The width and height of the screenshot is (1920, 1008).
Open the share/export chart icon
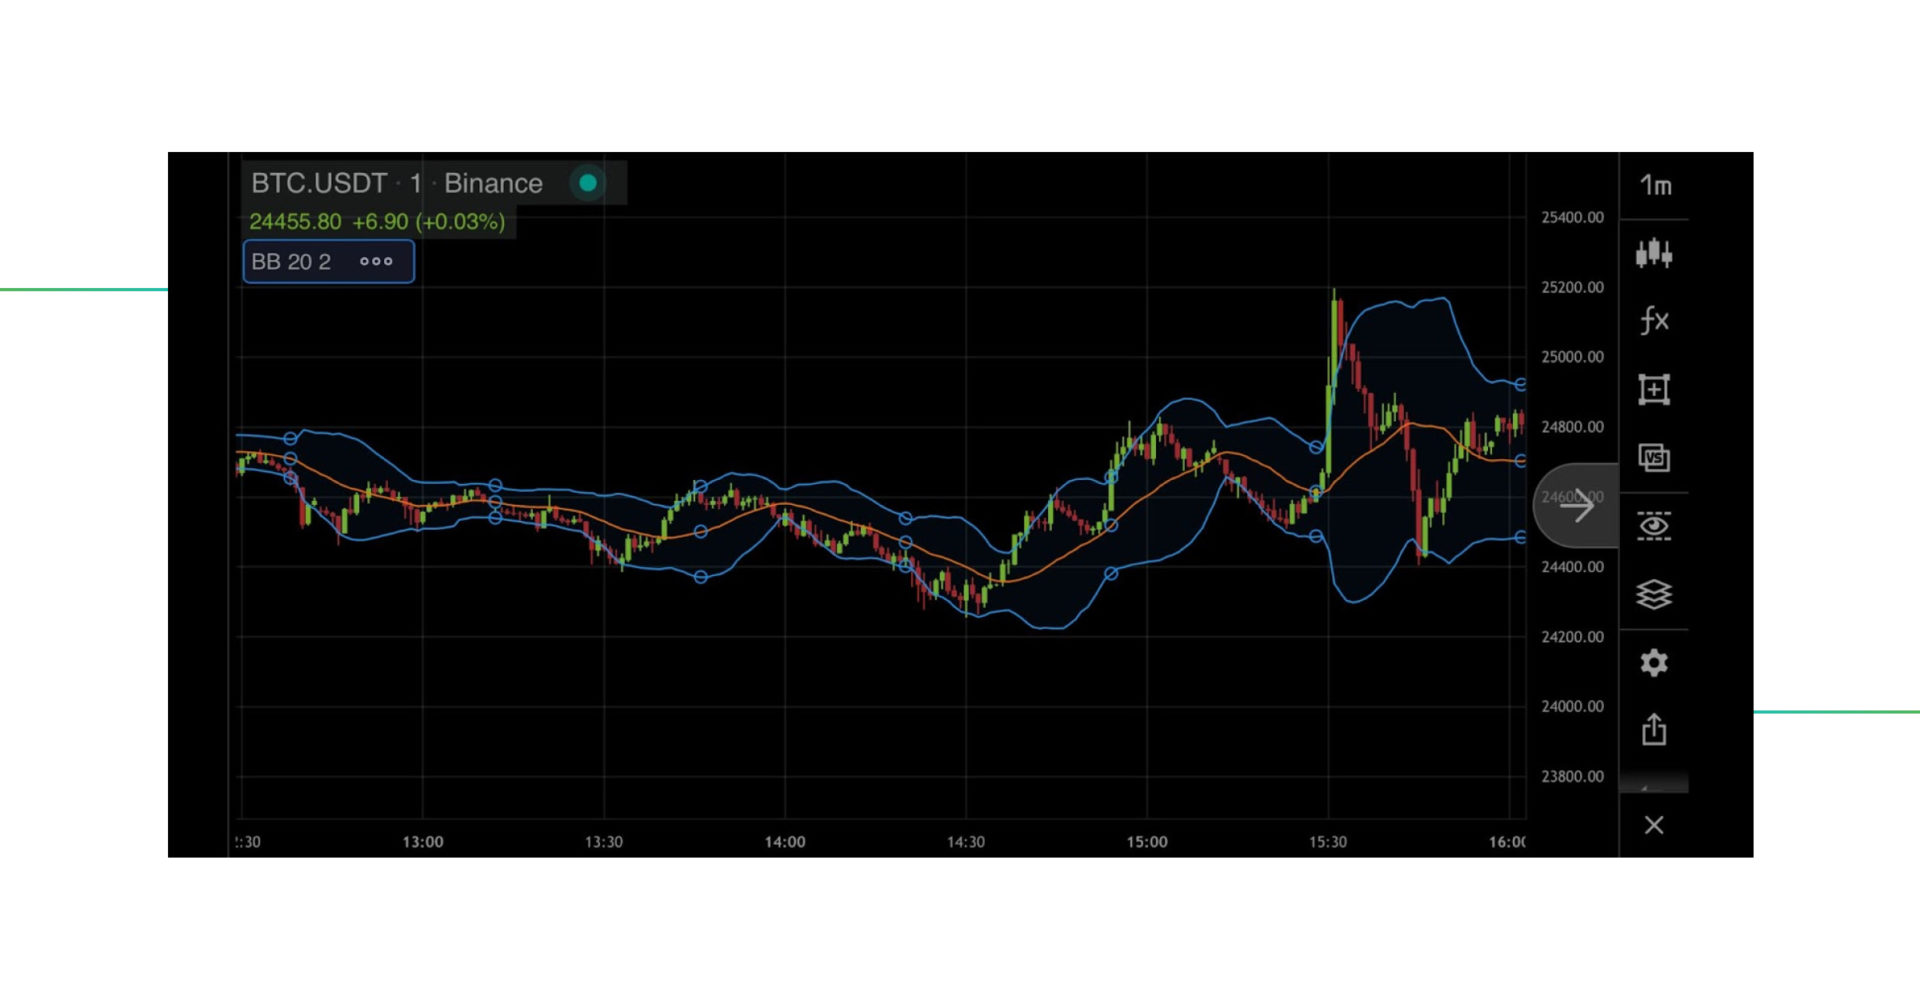coord(1655,730)
